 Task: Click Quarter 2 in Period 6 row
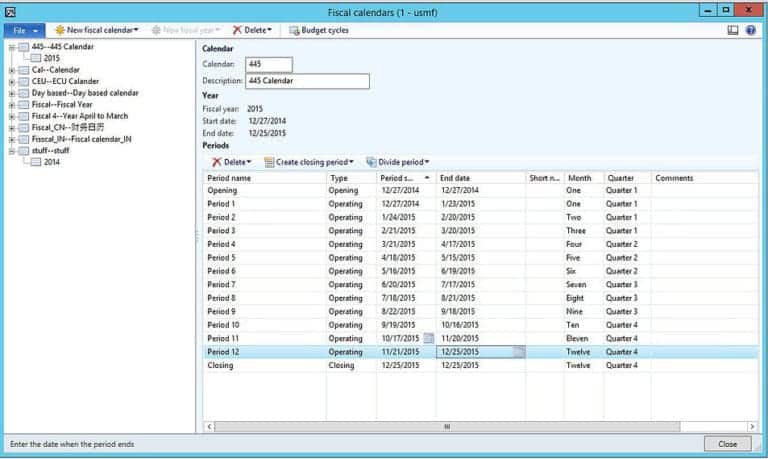(x=622, y=271)
